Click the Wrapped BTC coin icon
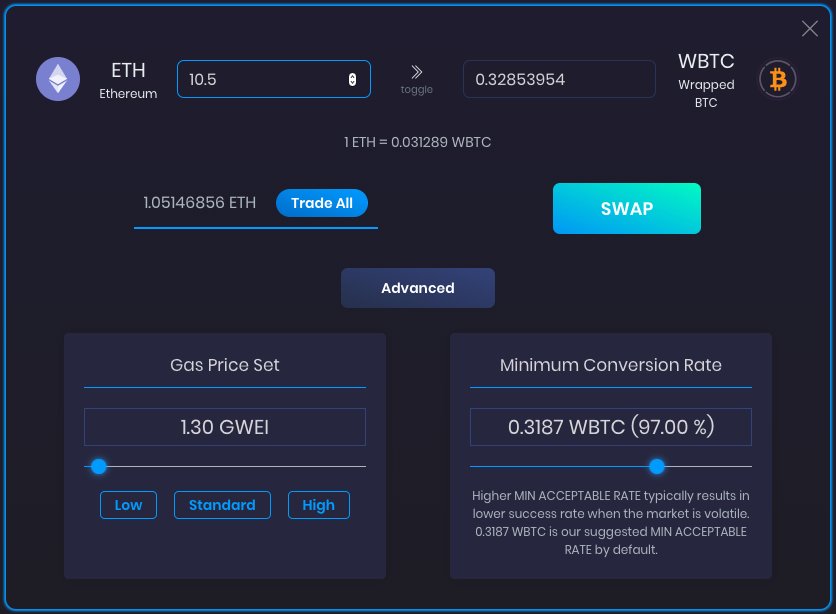Viewport: 836px width, 614px height. coord(777,79)
